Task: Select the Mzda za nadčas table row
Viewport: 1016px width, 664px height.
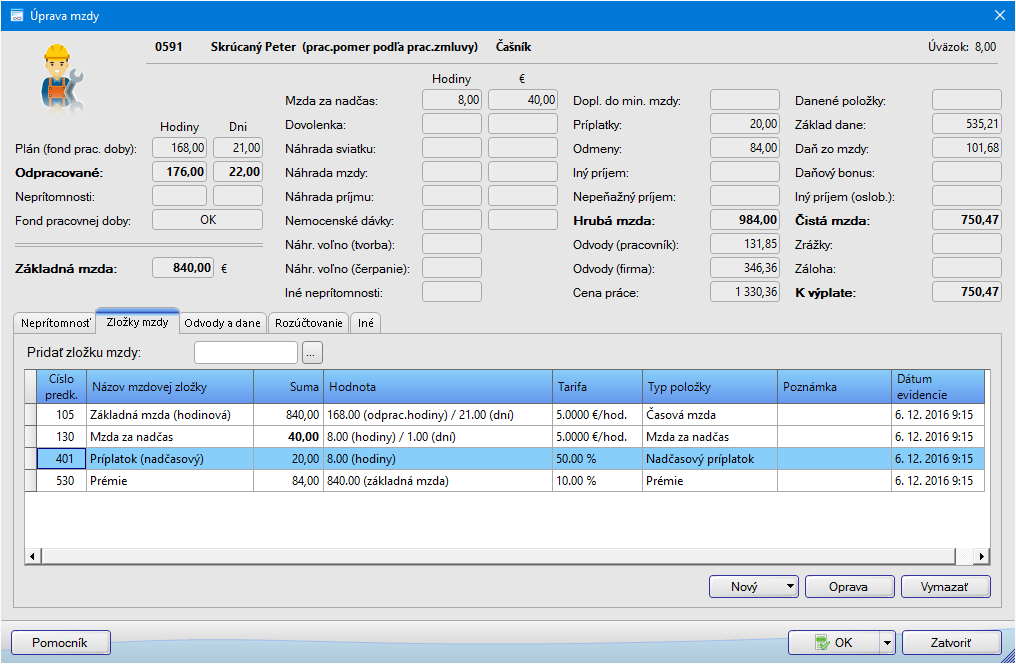Action: click(x=505, y=437)
